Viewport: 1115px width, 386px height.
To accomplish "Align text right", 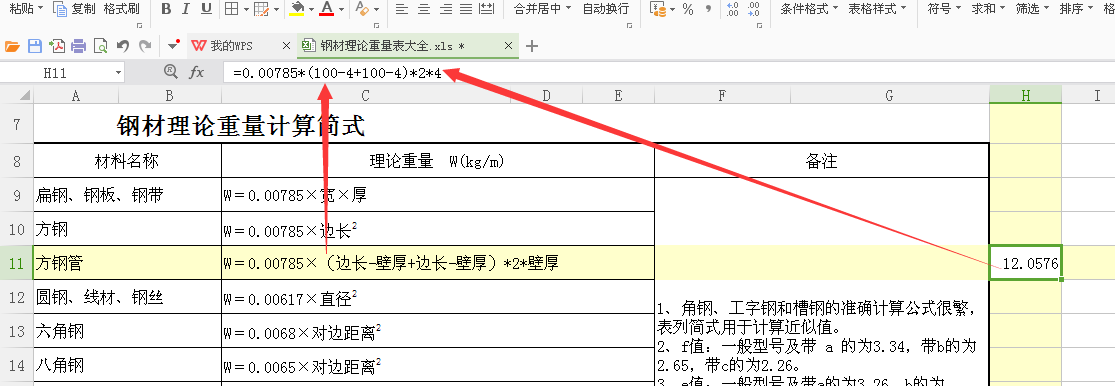I will [x=446, y=9].
